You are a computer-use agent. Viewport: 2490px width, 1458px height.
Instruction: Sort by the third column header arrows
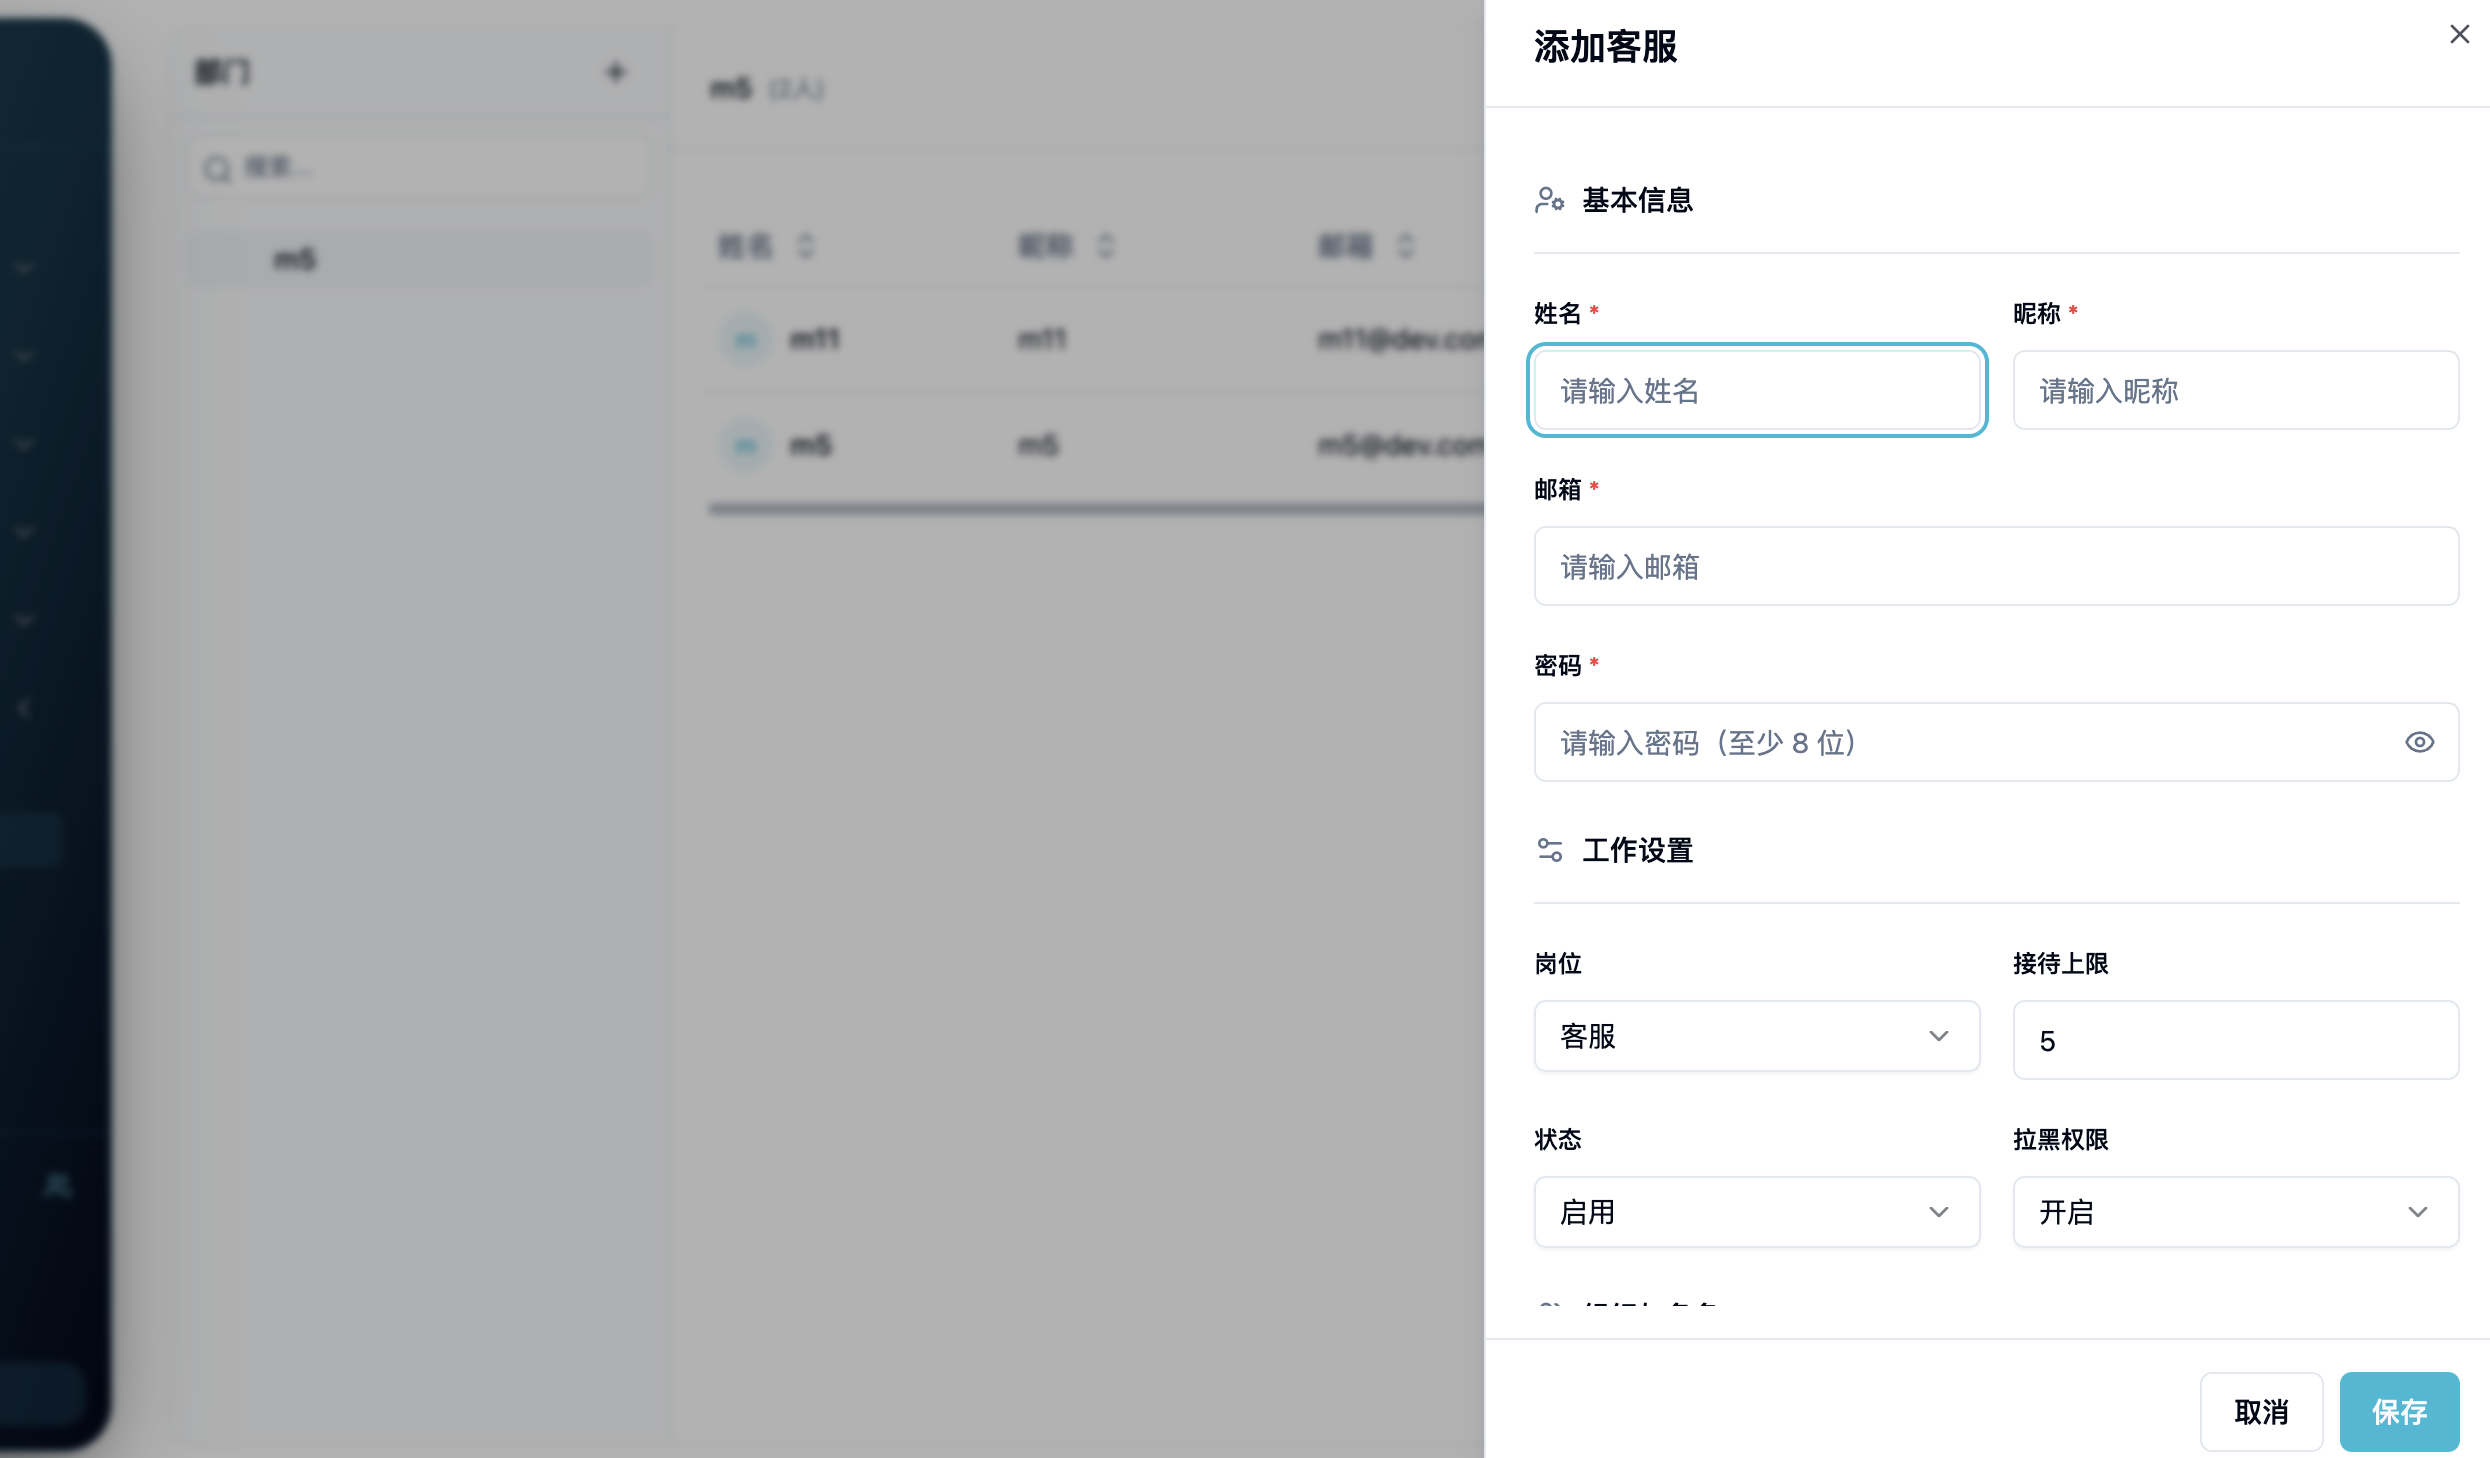[x=1405, y=245]
